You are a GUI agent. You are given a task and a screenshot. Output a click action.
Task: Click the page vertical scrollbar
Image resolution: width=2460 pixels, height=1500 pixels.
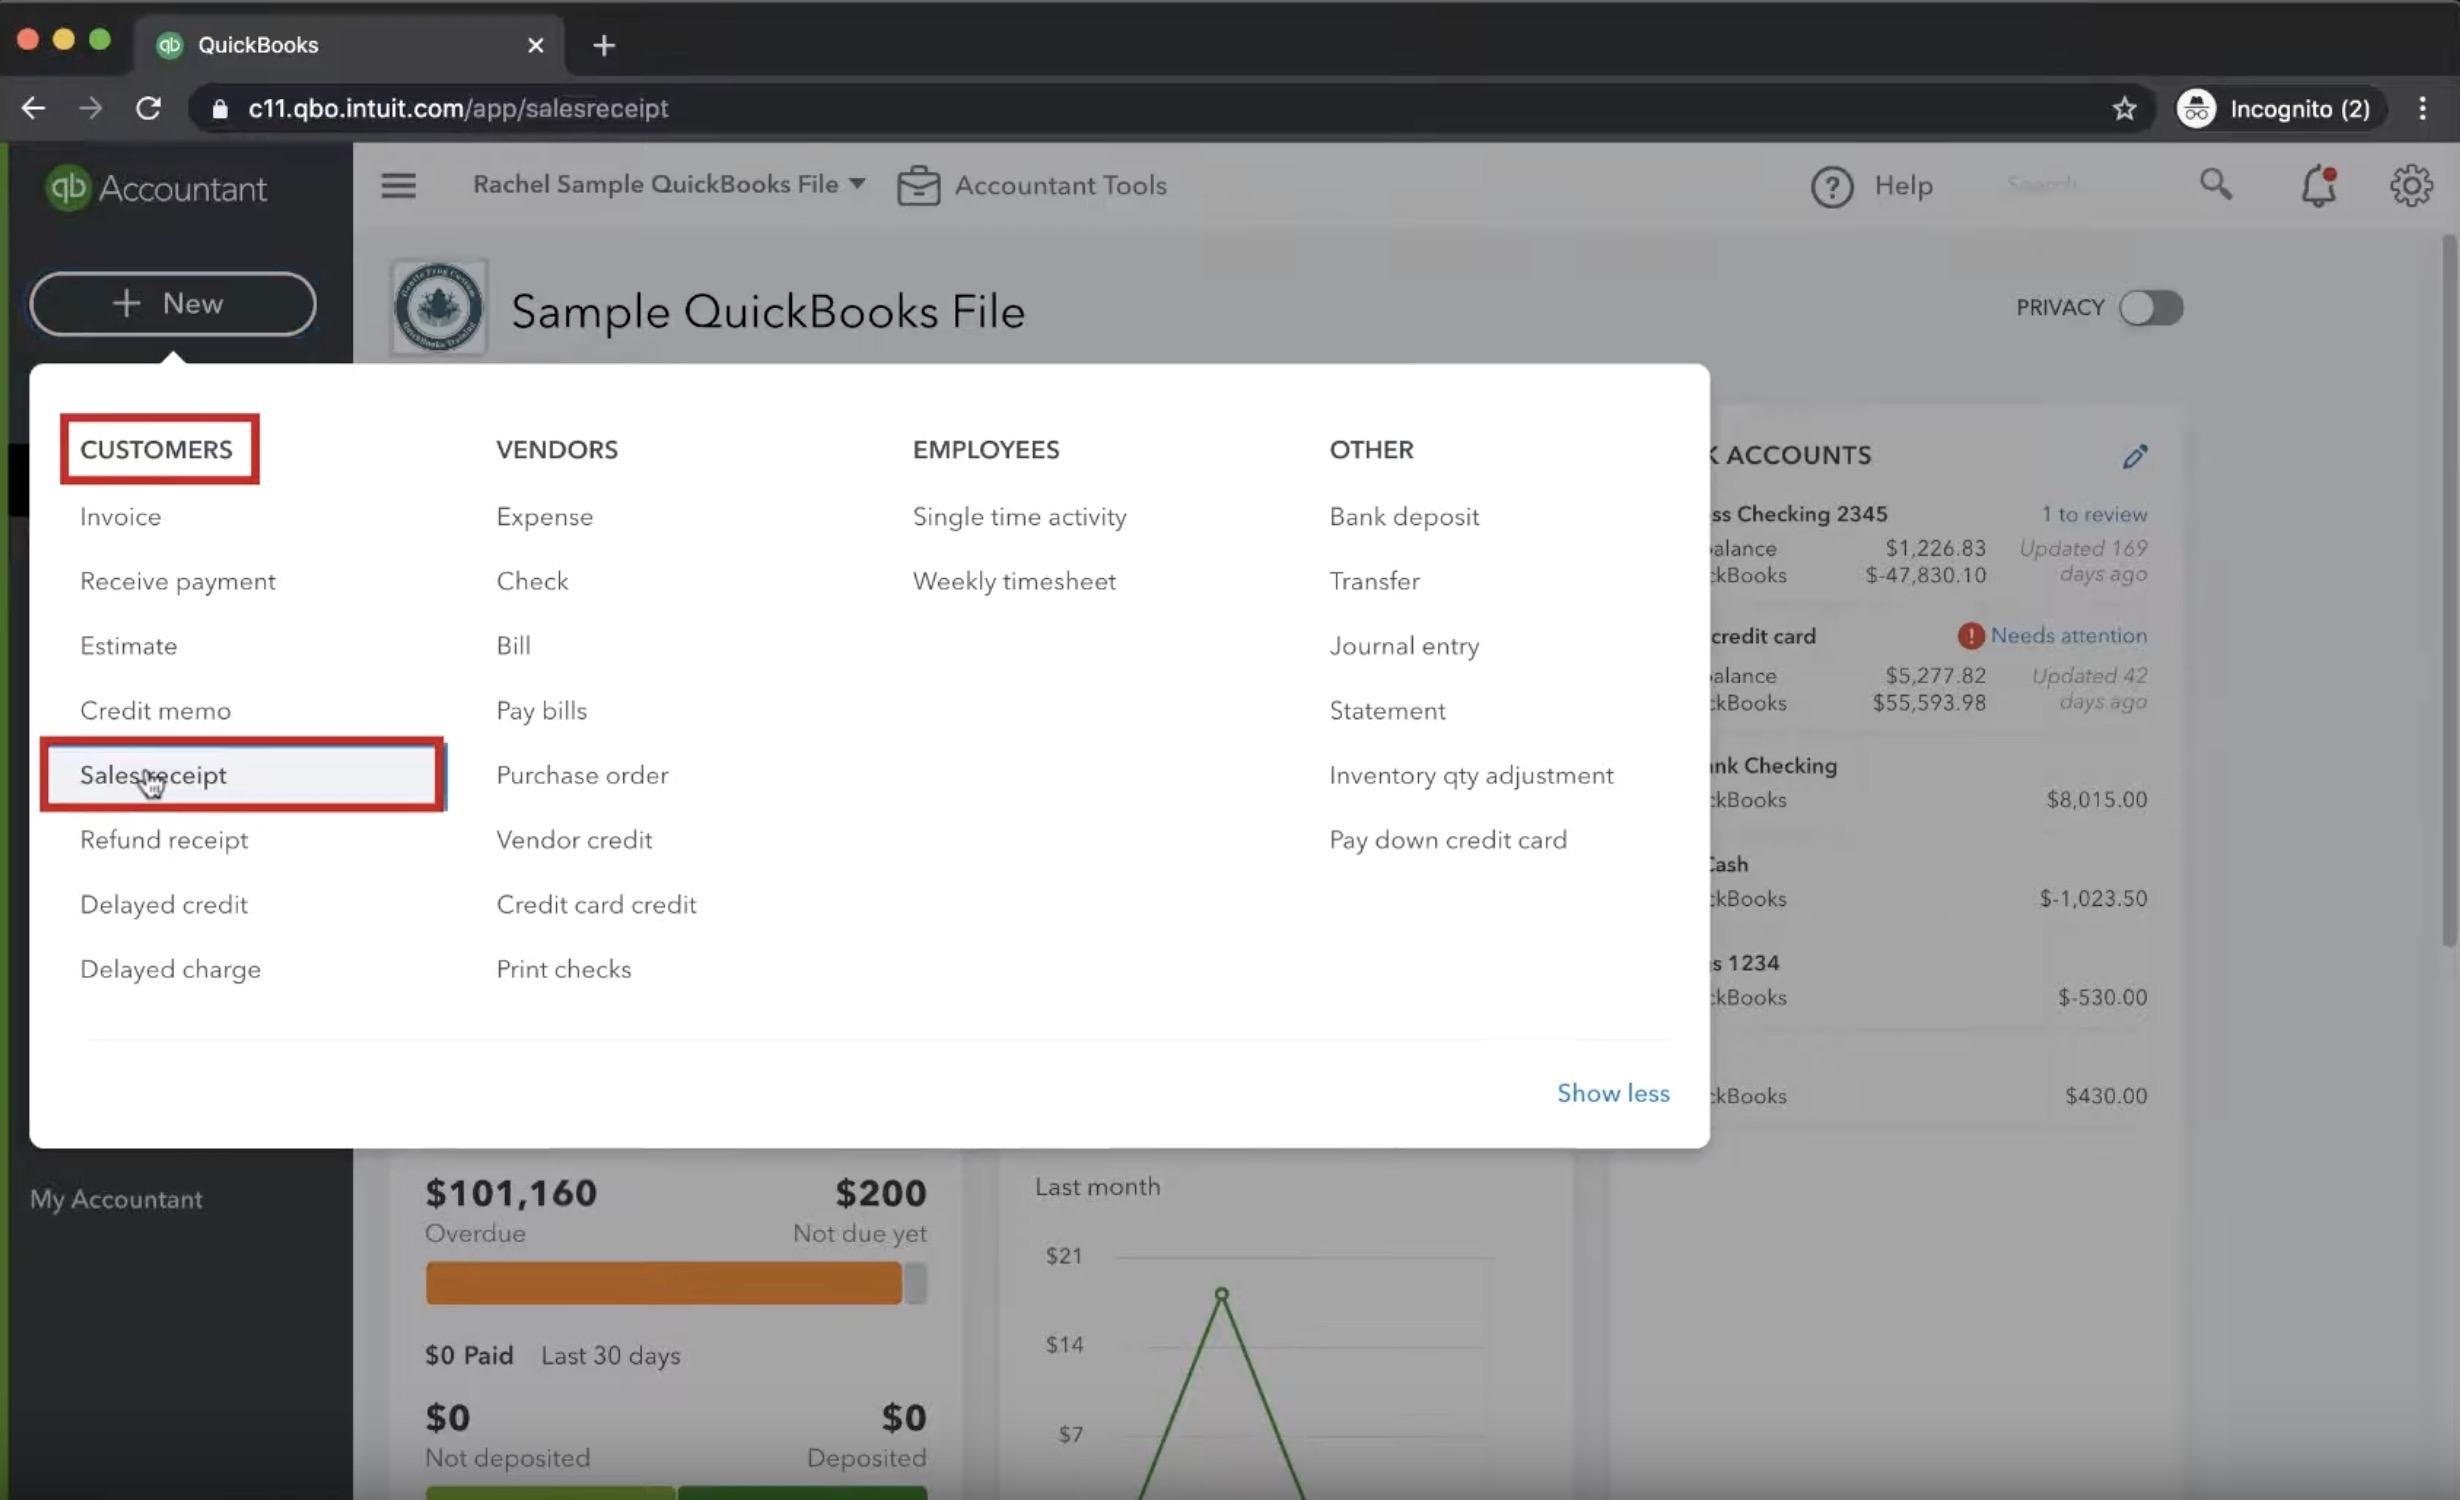(2448, 590)
